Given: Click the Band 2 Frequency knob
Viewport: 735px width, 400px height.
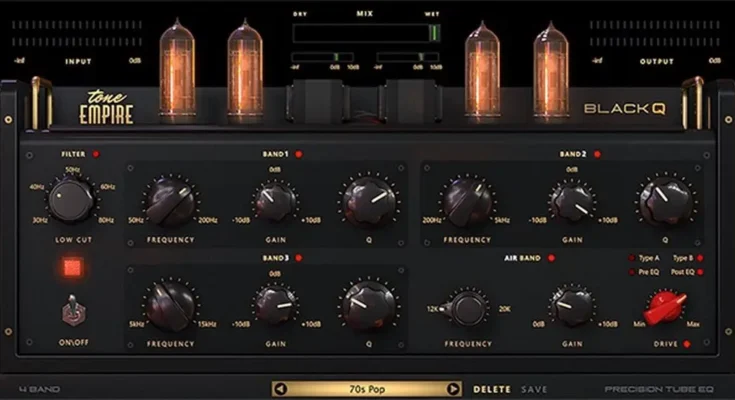Looking at the screenshot, I should tap(468, 202).
